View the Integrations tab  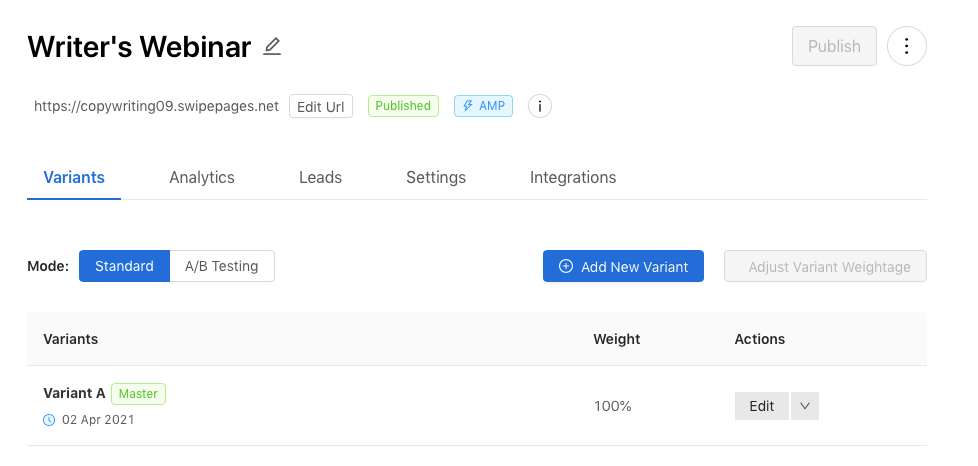[573, 178]
